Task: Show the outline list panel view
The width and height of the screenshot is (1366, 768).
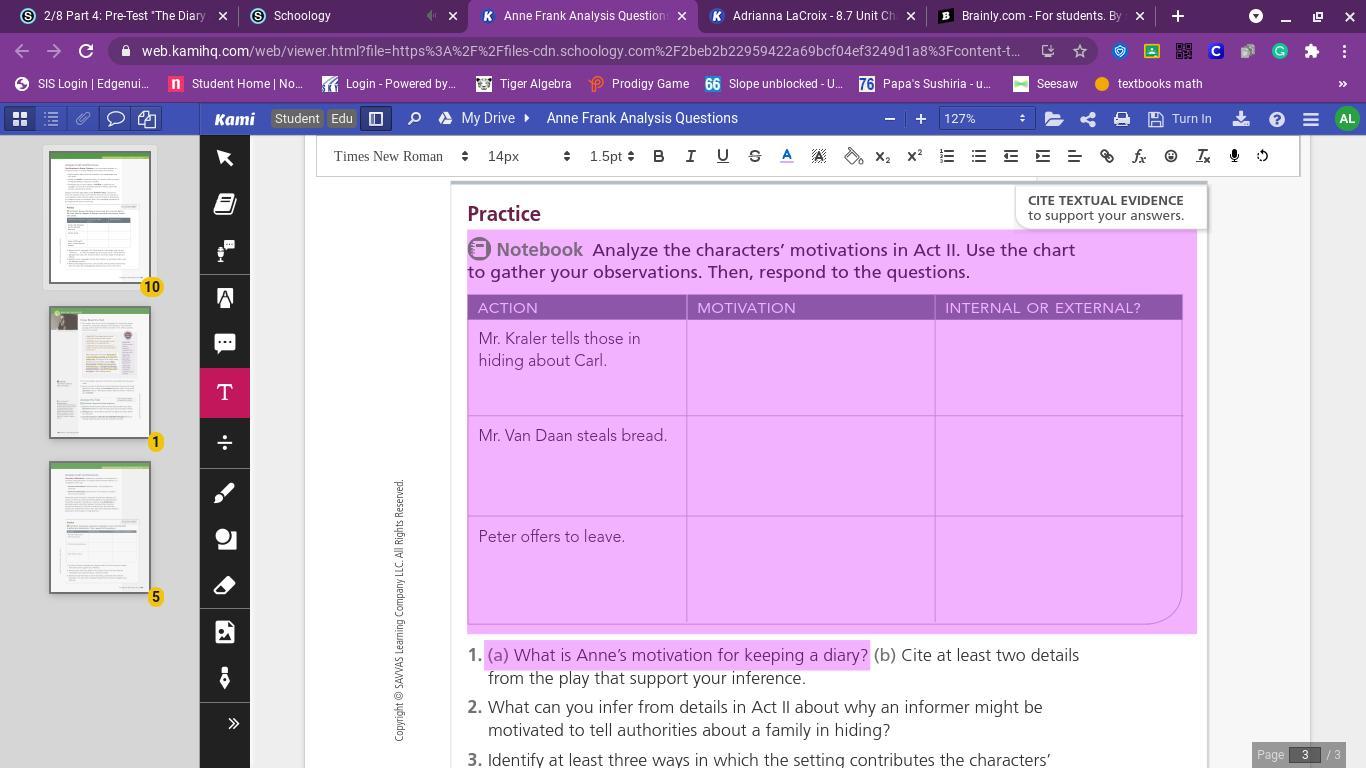Action: pos(51,119)
